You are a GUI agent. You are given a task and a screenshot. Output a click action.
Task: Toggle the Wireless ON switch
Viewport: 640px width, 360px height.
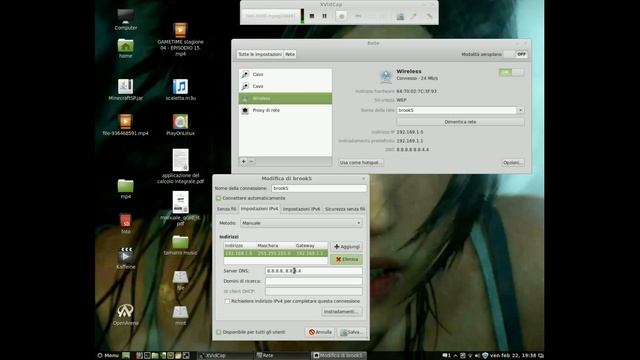(x=511, y=72)
